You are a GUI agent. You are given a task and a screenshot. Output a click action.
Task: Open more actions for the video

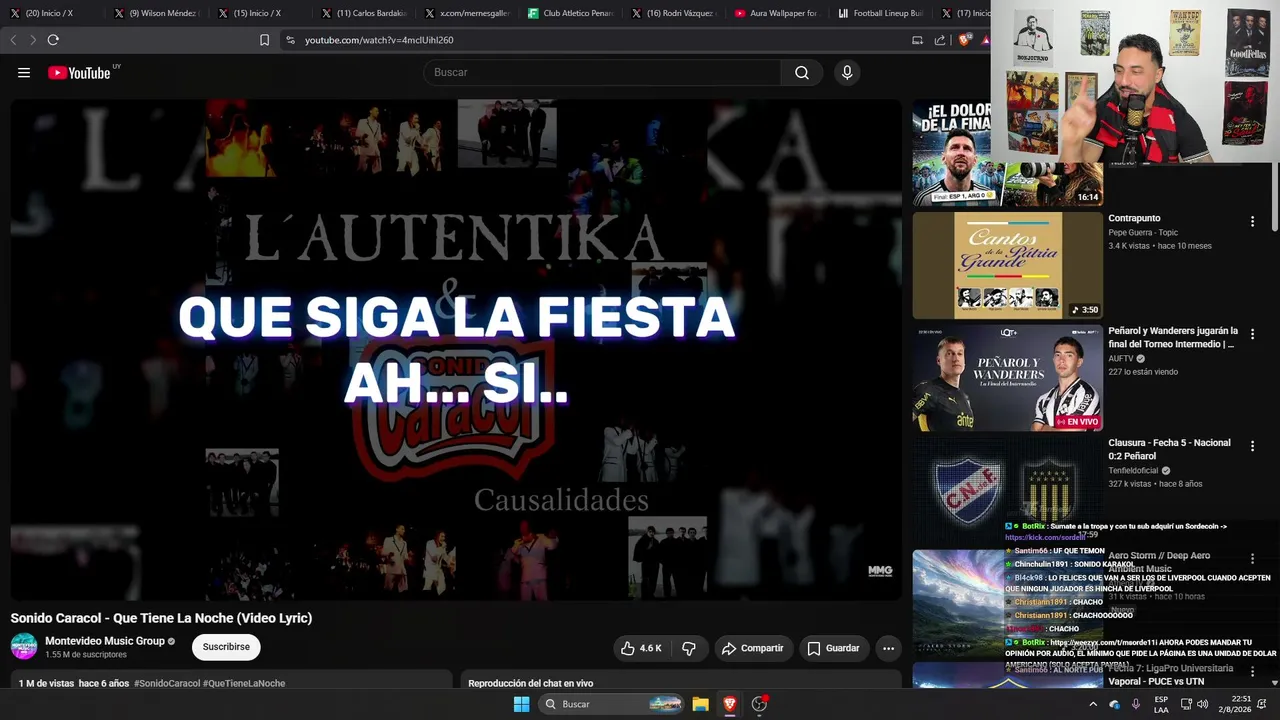pos(888,648)
